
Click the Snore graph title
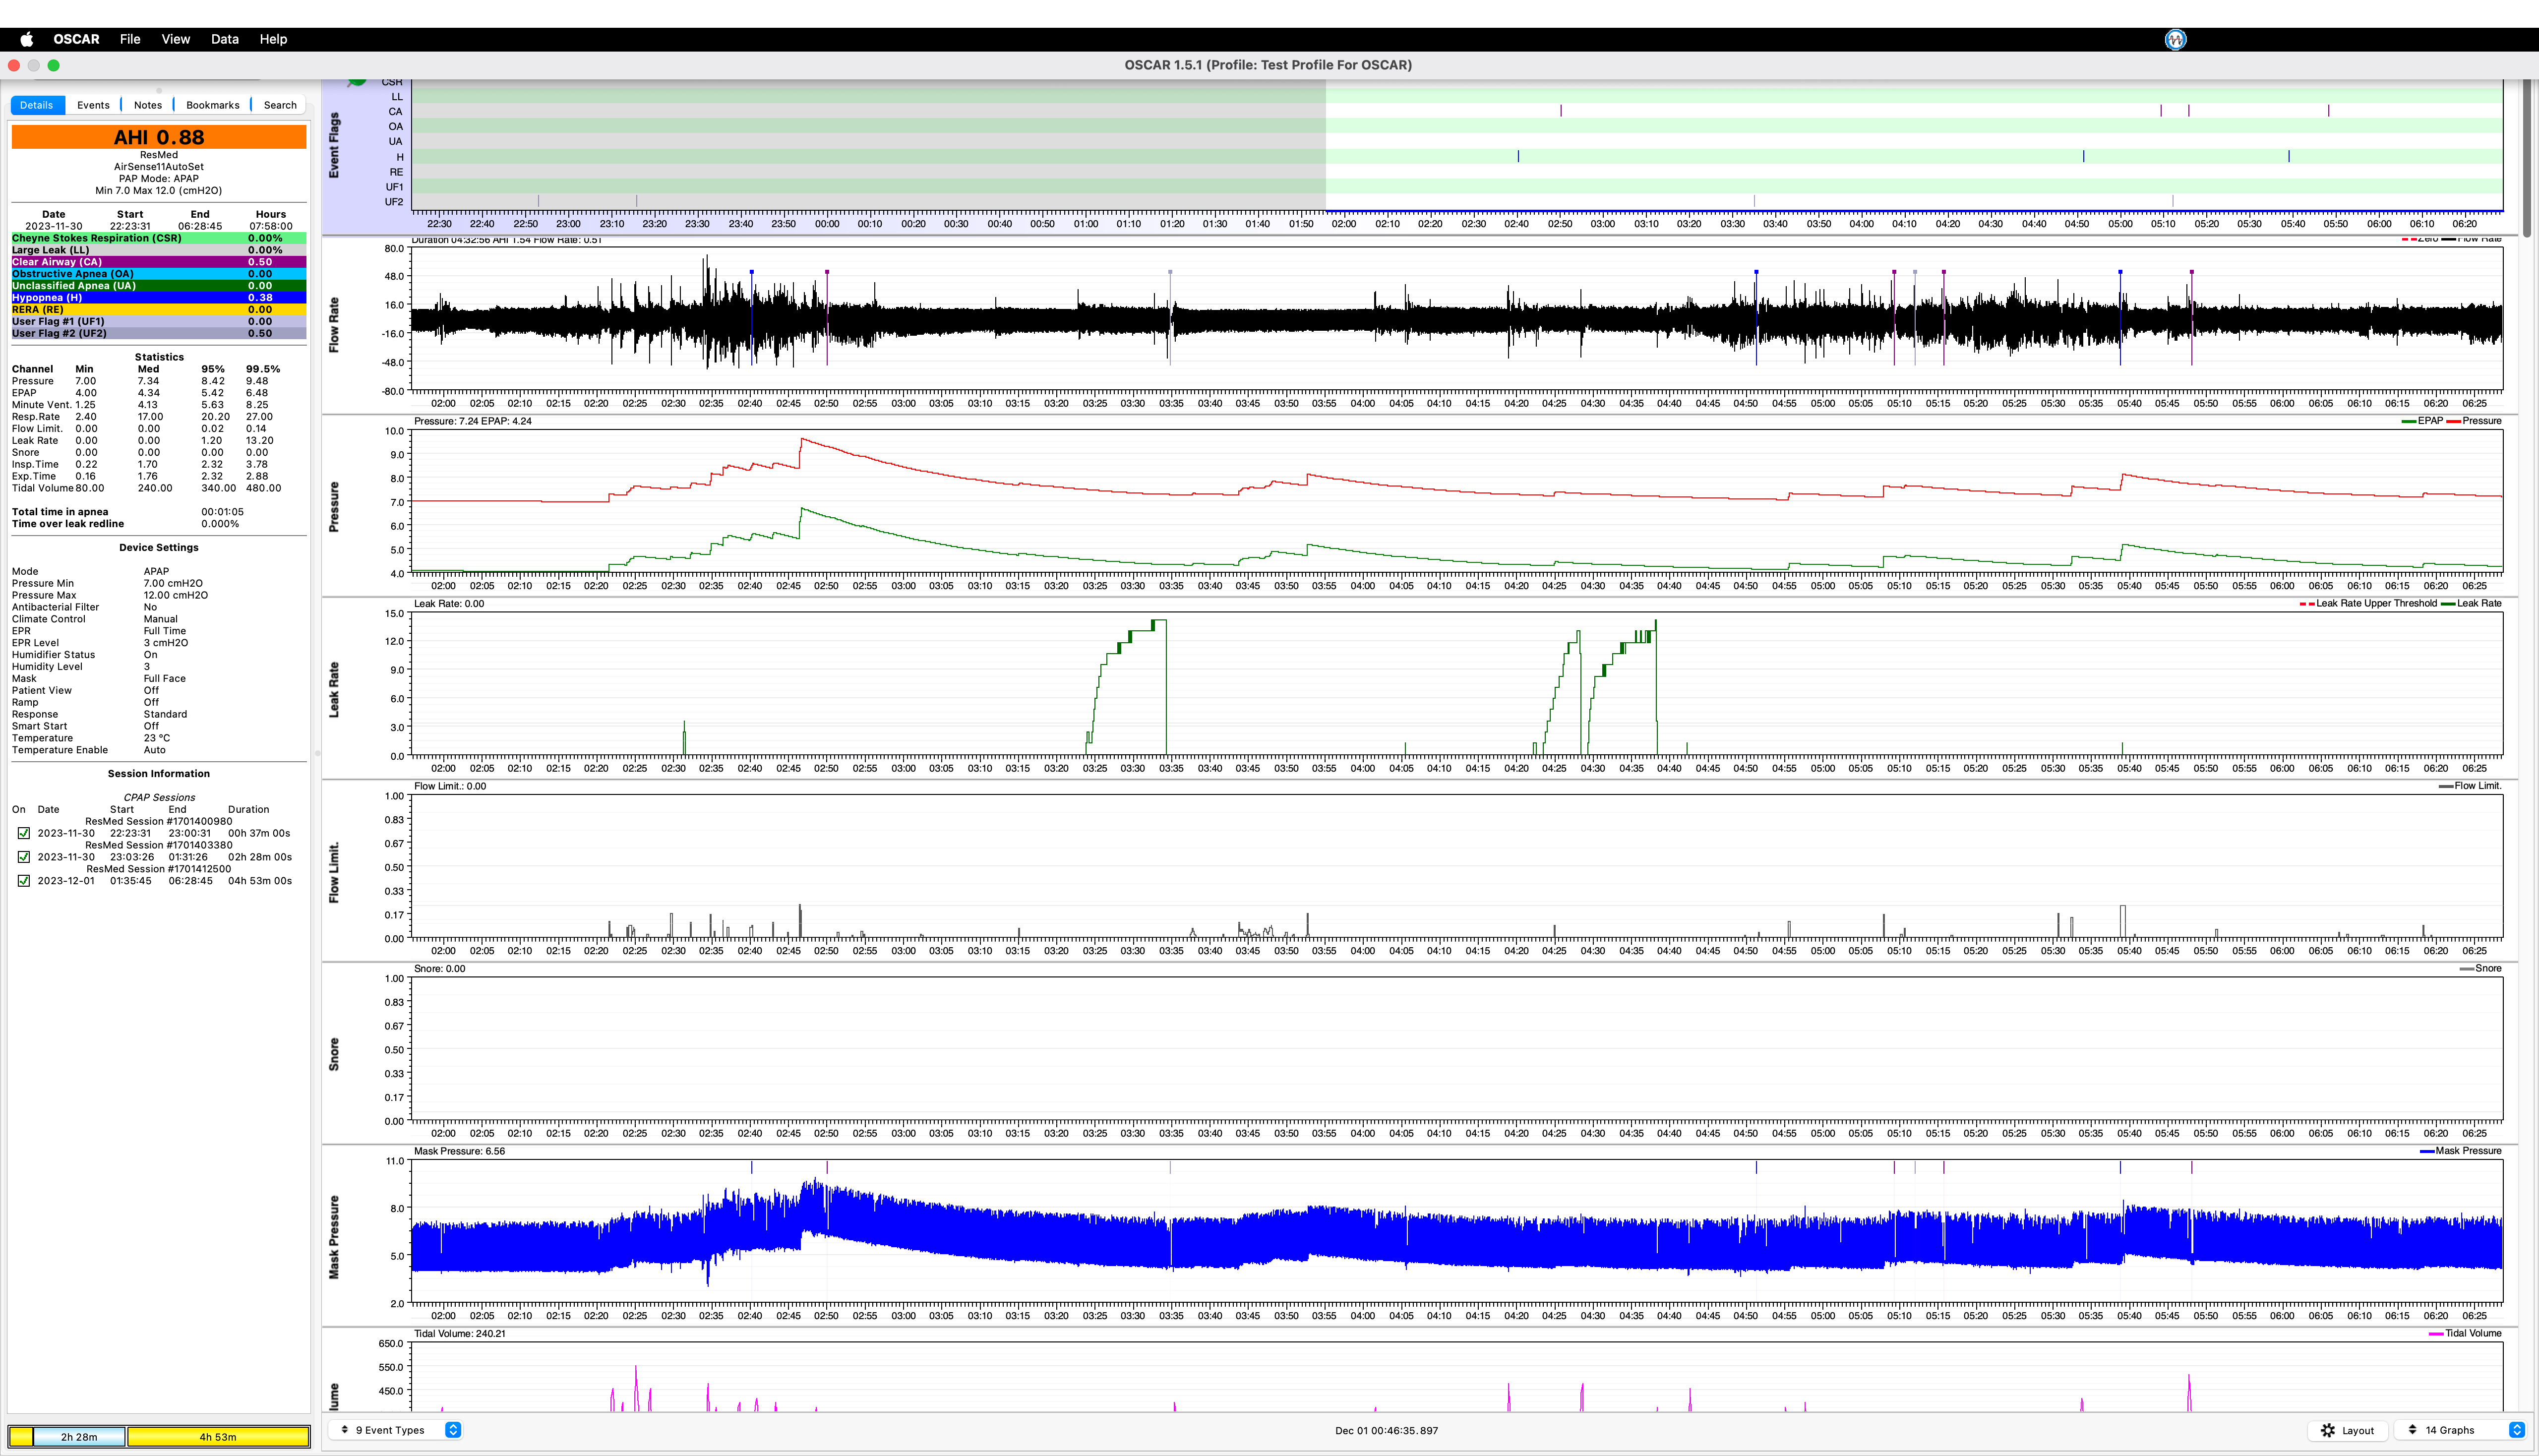pos(334,1054)
